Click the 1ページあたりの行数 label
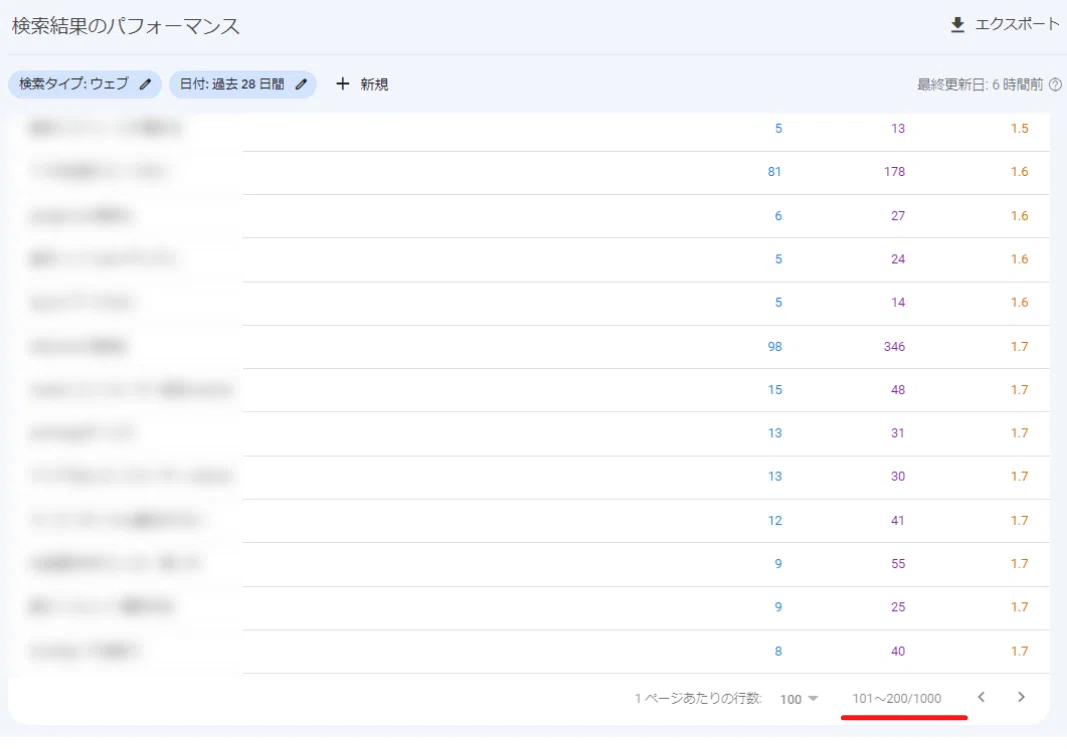This screenshot has width=1067, height=749. (x=698, y=699)
